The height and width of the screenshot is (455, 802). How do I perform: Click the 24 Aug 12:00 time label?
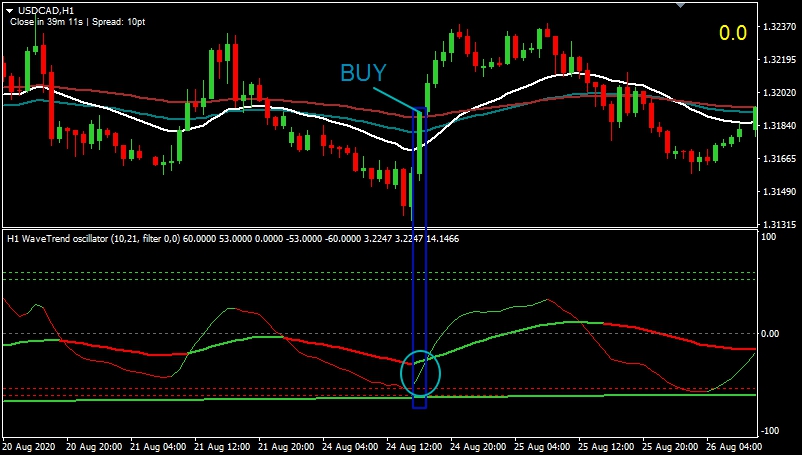(x=417, y=446)
